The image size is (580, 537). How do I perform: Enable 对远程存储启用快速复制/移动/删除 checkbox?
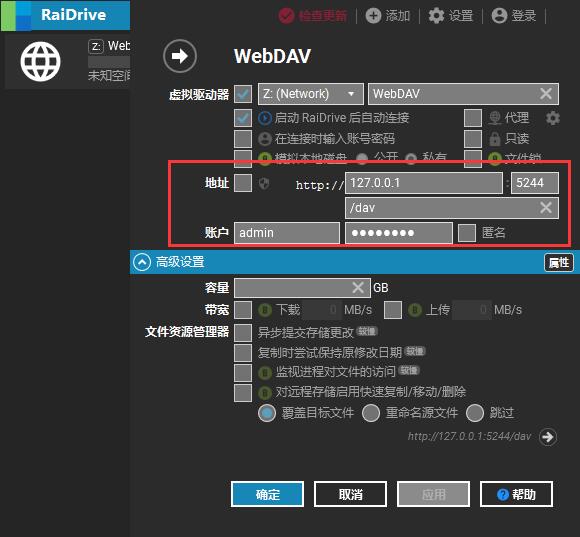point(243,392)
